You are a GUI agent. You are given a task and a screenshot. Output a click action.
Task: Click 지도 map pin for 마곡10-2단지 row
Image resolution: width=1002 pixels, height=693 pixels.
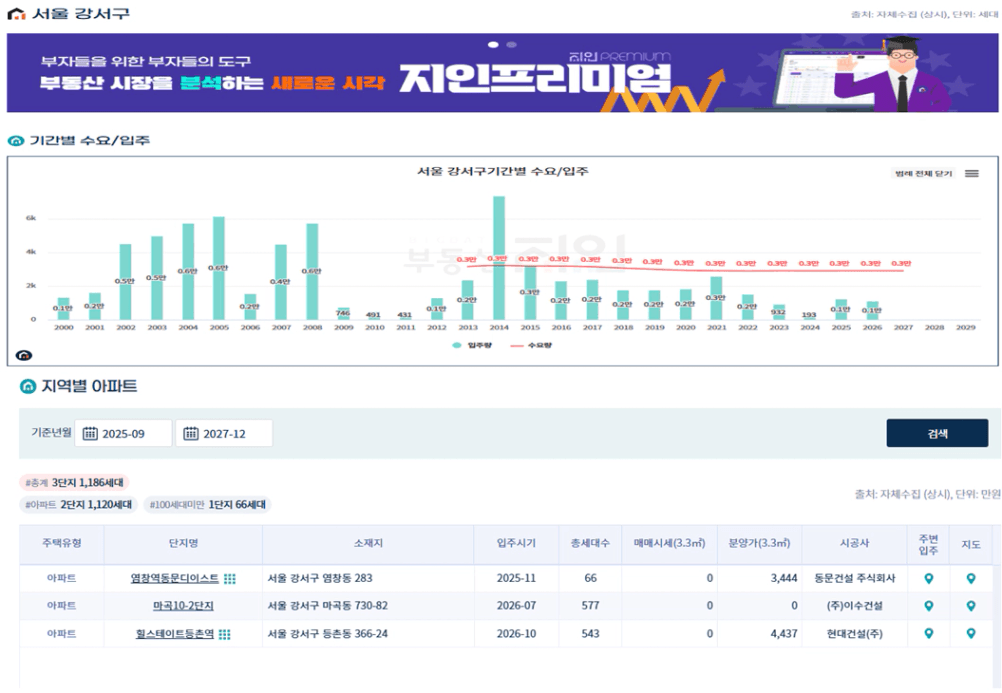pos(971,606)
